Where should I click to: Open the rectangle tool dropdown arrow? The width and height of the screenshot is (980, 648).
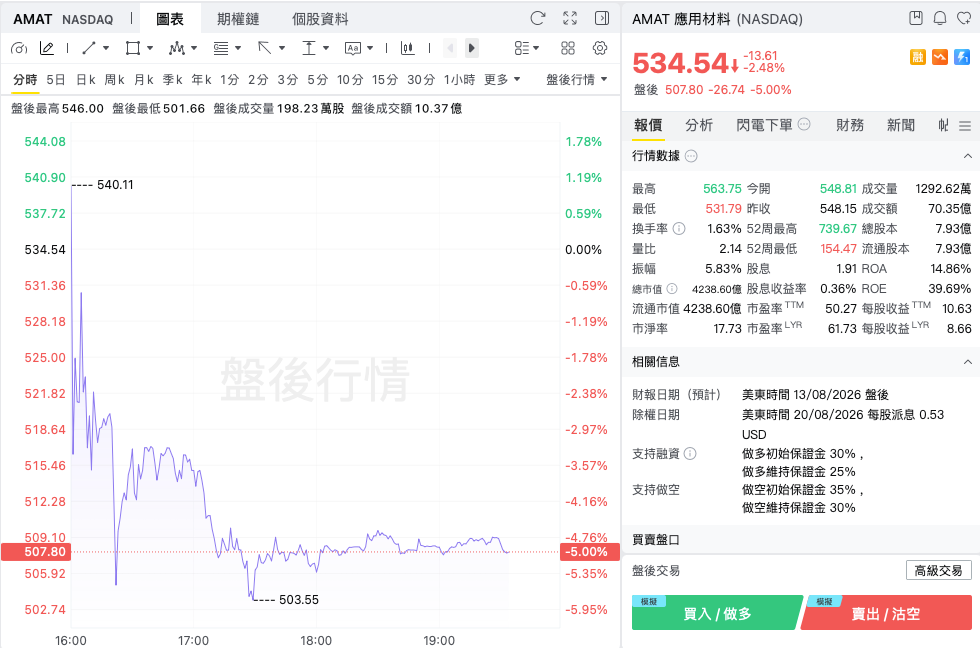(149, 48)
